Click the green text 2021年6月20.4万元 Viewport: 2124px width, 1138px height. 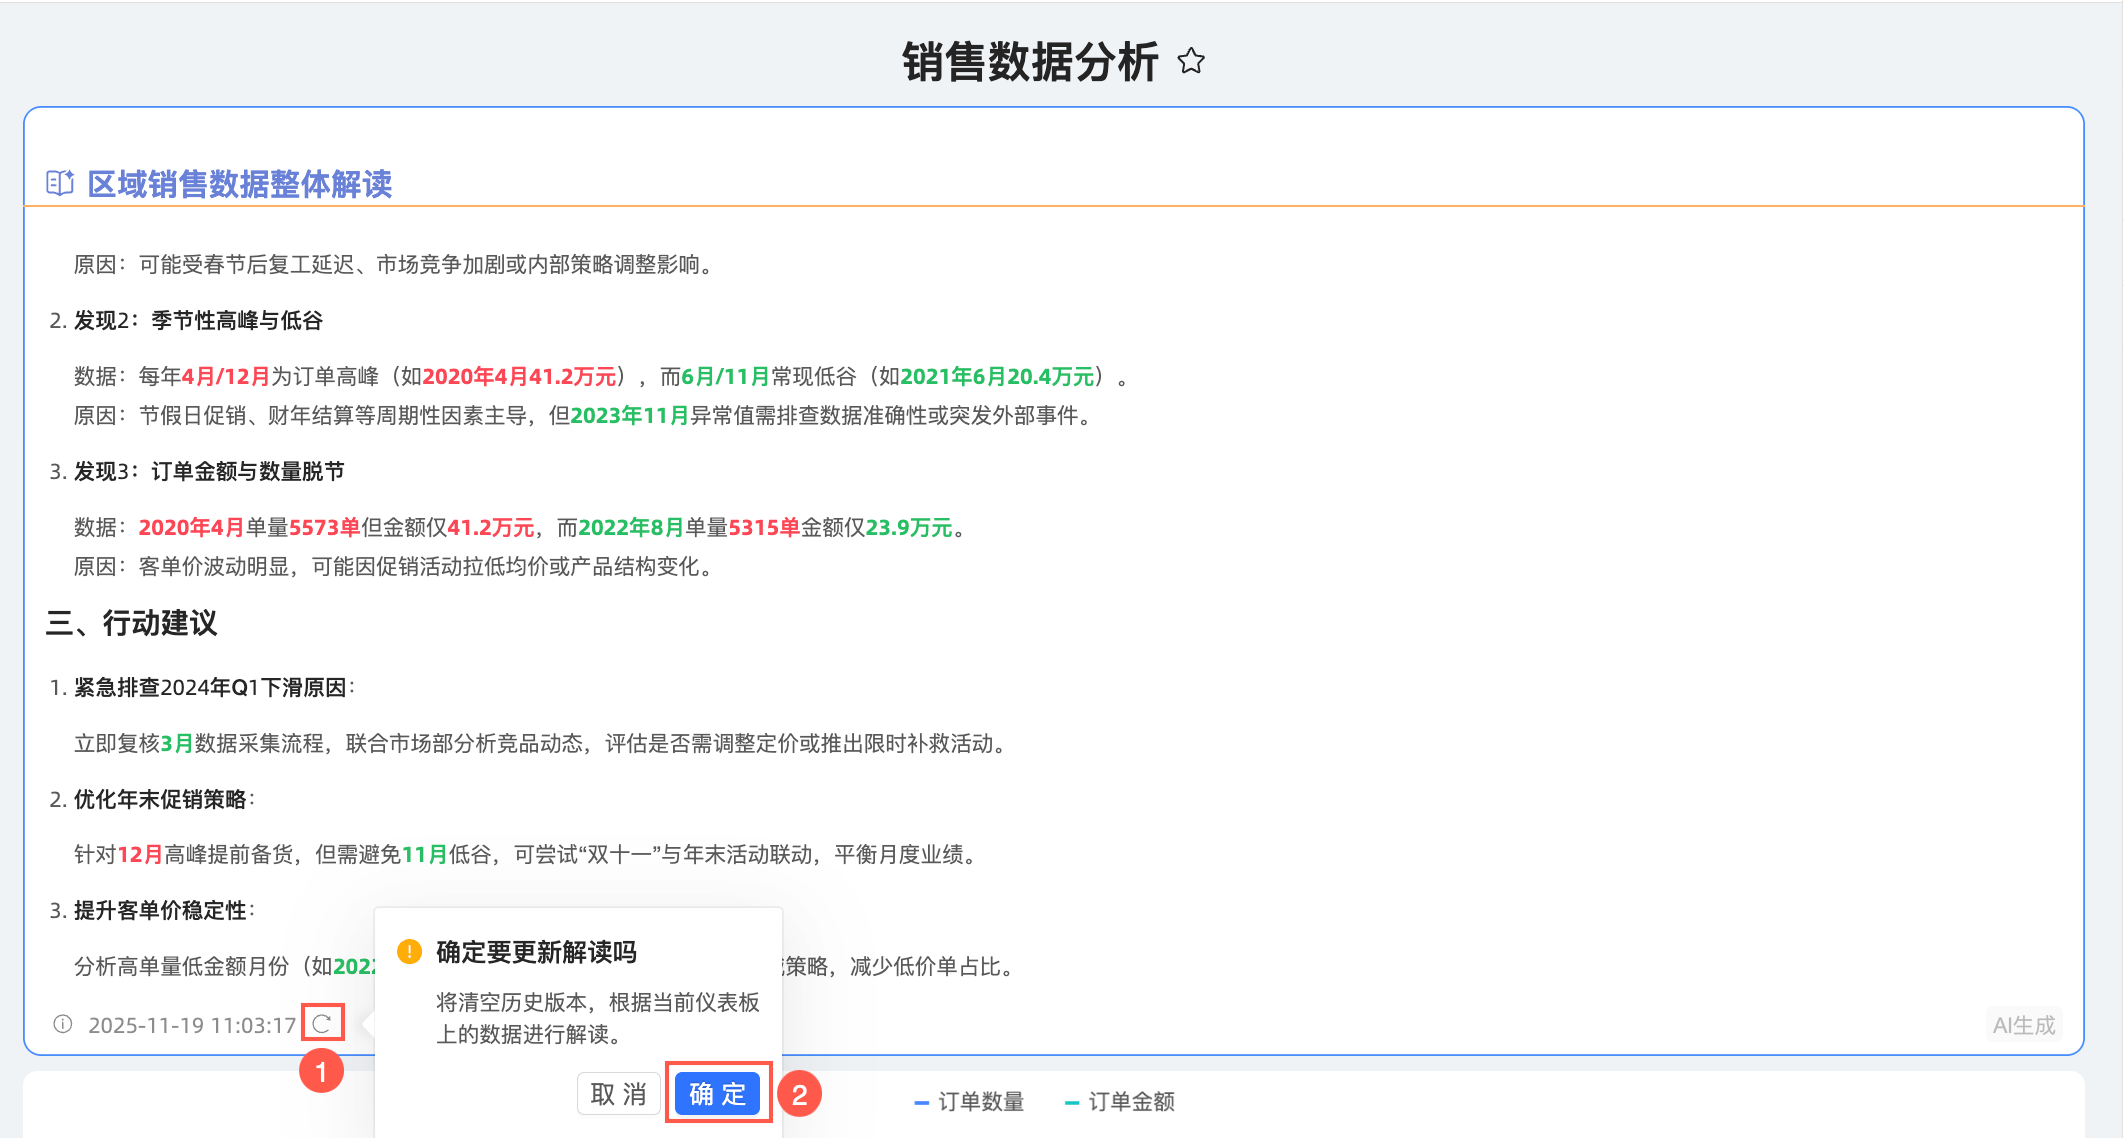coord(997,376)
